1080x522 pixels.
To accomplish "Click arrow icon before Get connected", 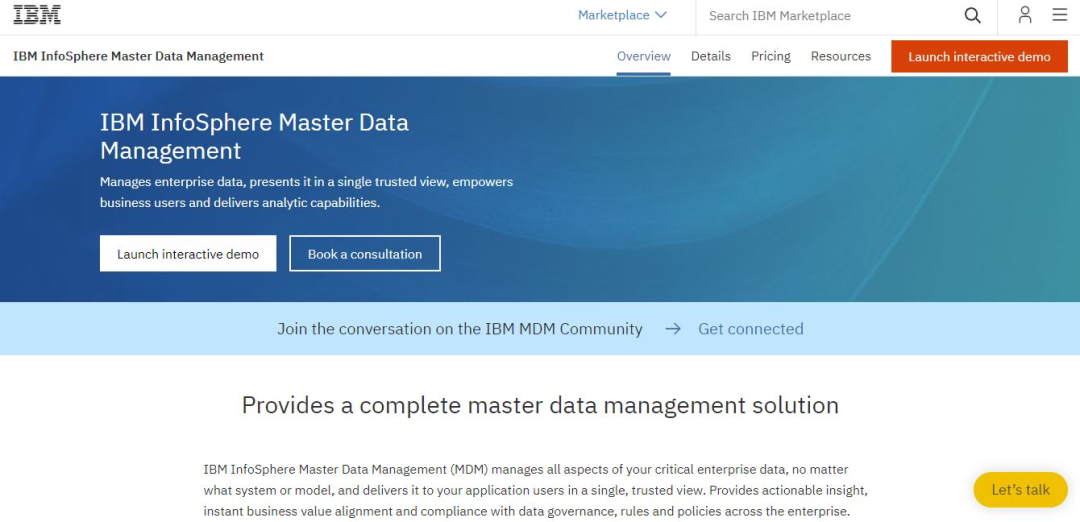I will 673,329.
